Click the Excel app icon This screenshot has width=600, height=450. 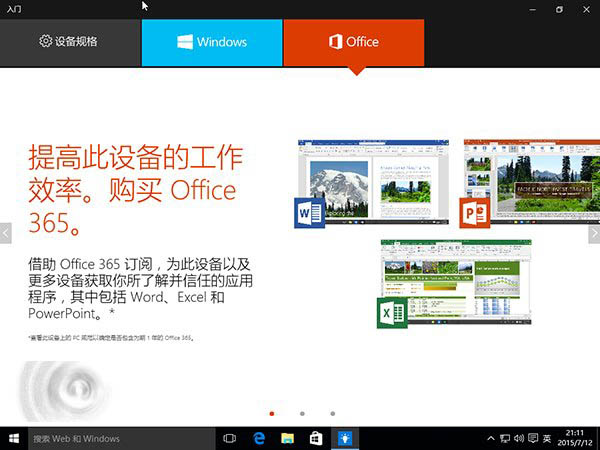point(392,313)
